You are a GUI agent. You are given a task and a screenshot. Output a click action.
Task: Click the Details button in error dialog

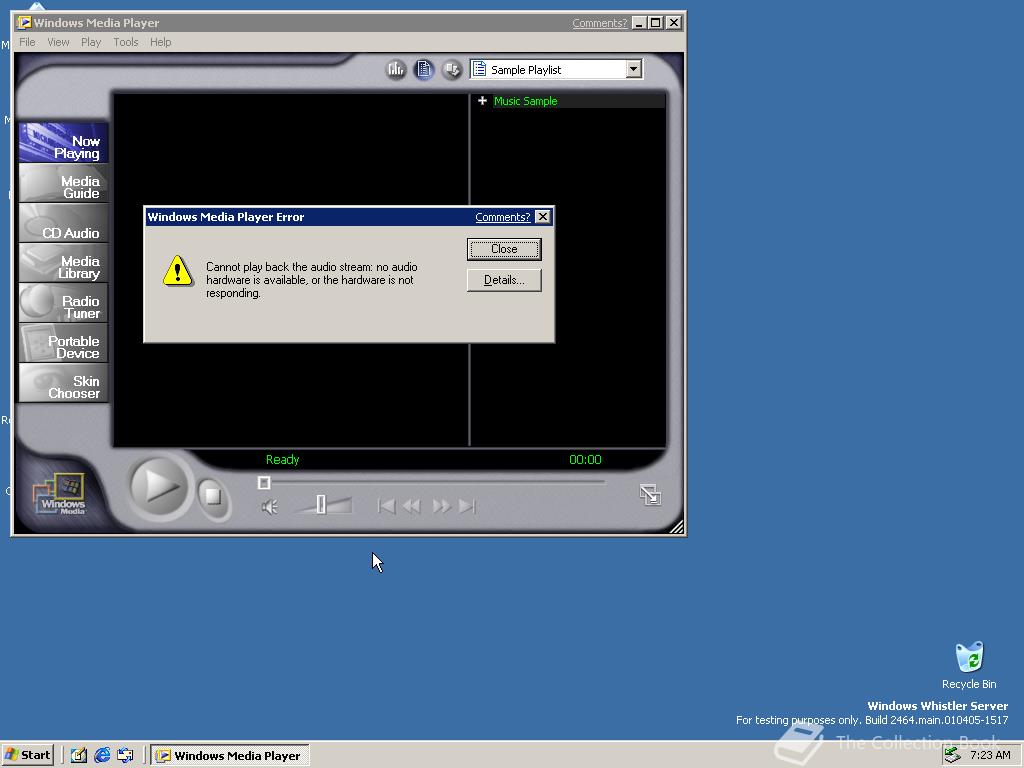point(504,280)
